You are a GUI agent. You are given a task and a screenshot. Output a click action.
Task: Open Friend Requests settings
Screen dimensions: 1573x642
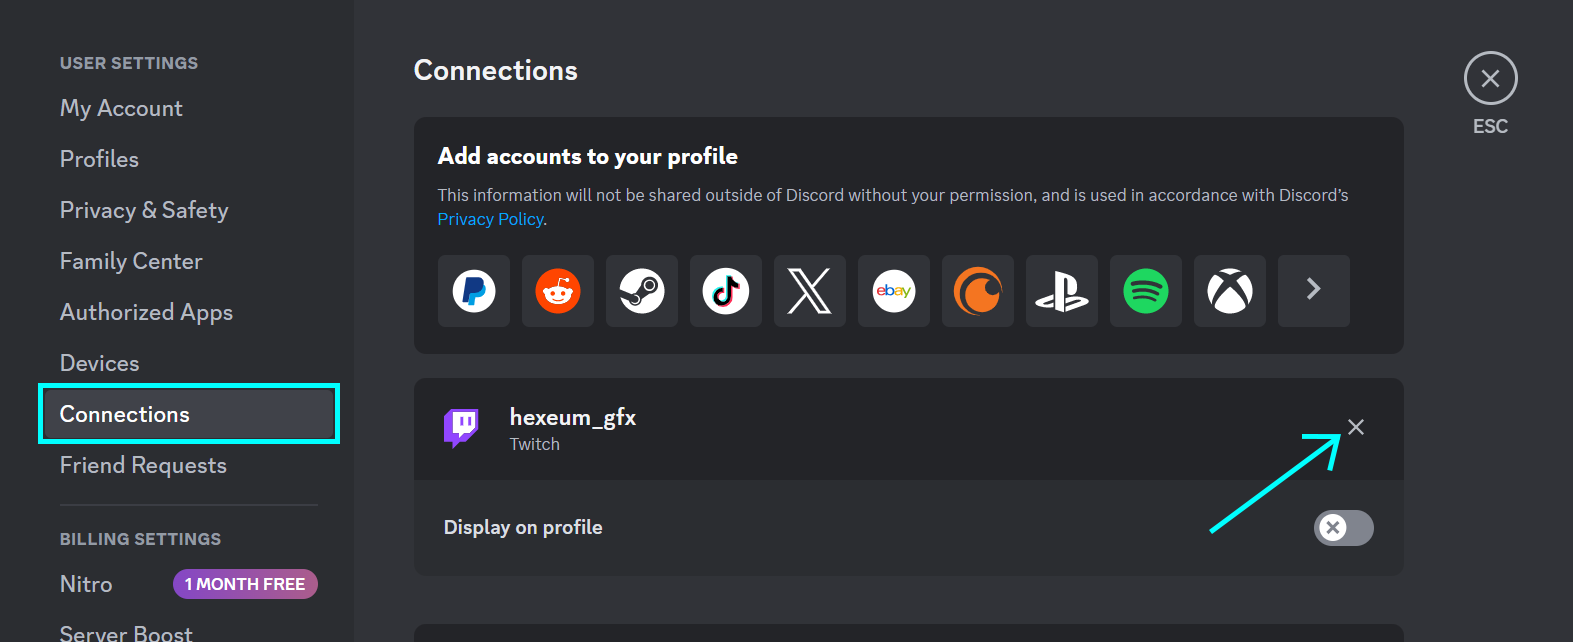[143, 464]
